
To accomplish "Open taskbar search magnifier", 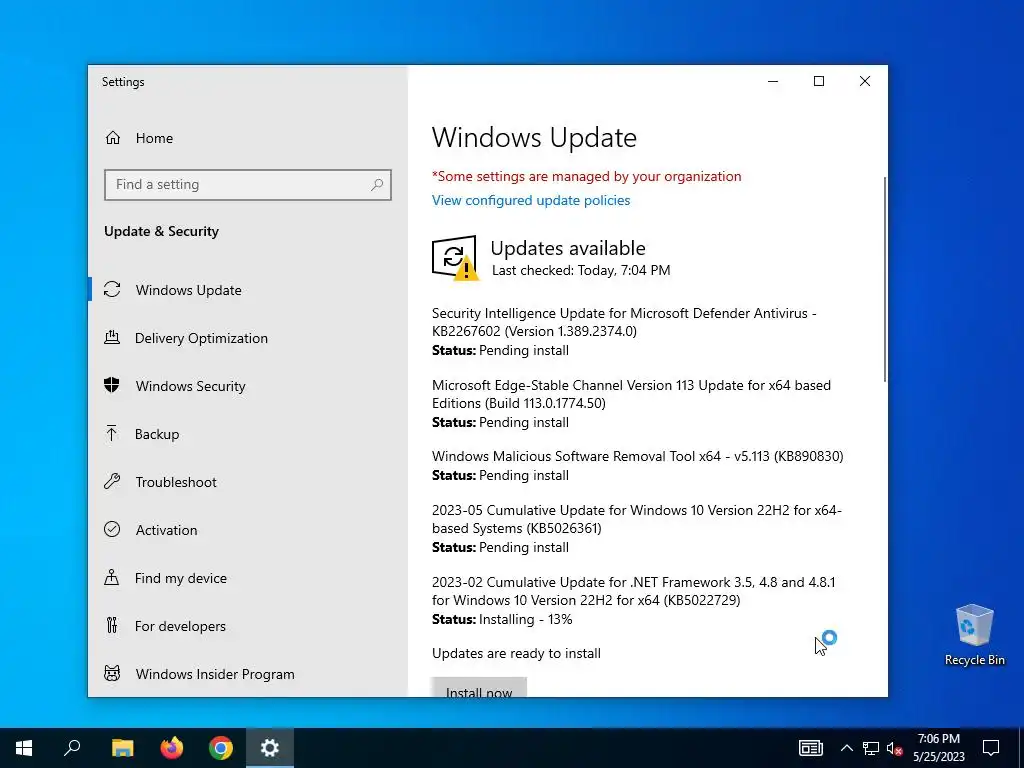I will click(72, 748).
